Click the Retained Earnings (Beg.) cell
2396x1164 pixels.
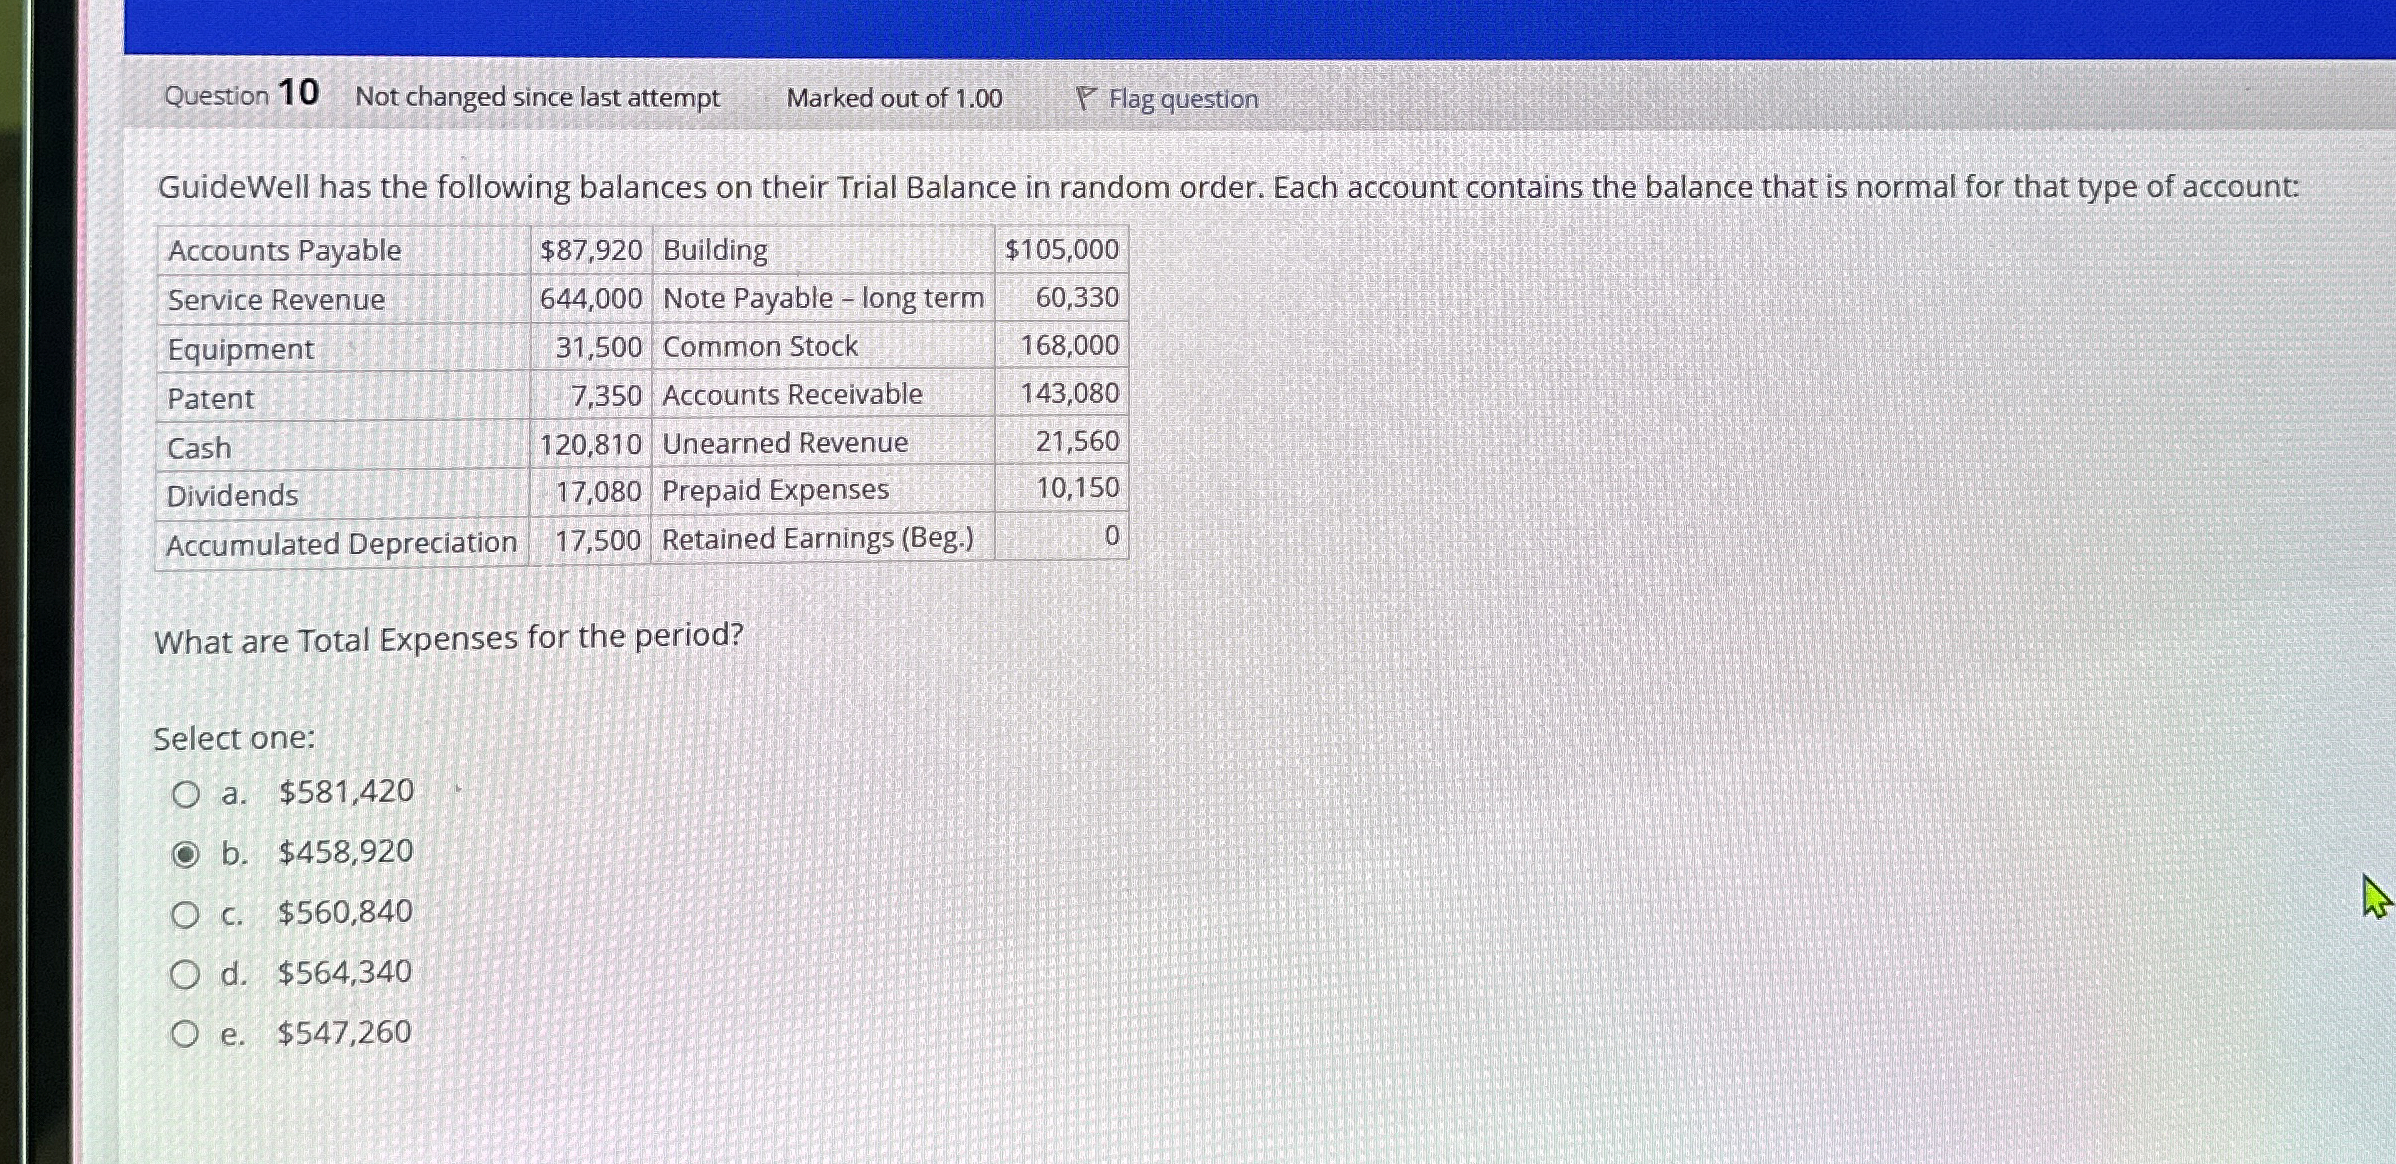pos(817,539)
